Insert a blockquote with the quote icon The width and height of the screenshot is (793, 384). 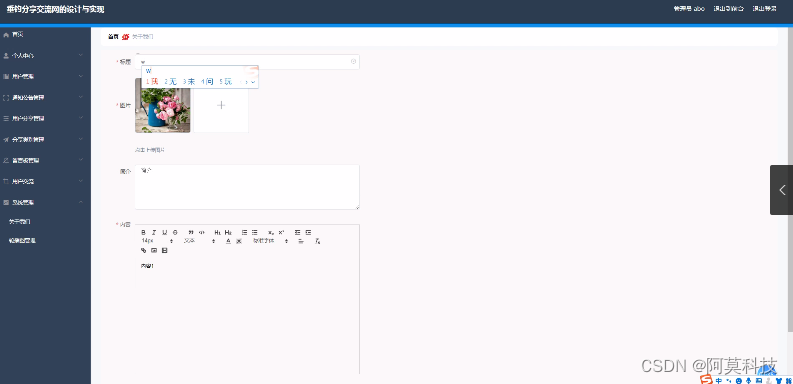click(x=191, y=232)
